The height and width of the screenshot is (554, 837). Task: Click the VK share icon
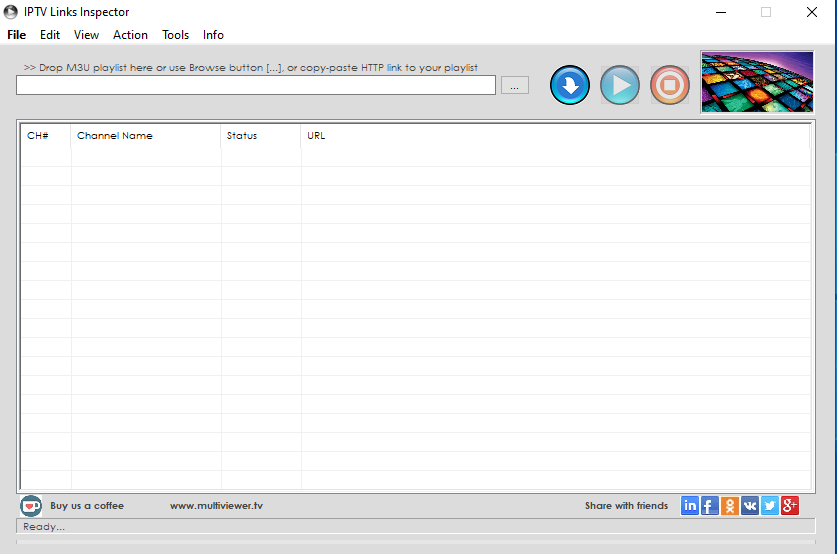(x=750, y=505)
